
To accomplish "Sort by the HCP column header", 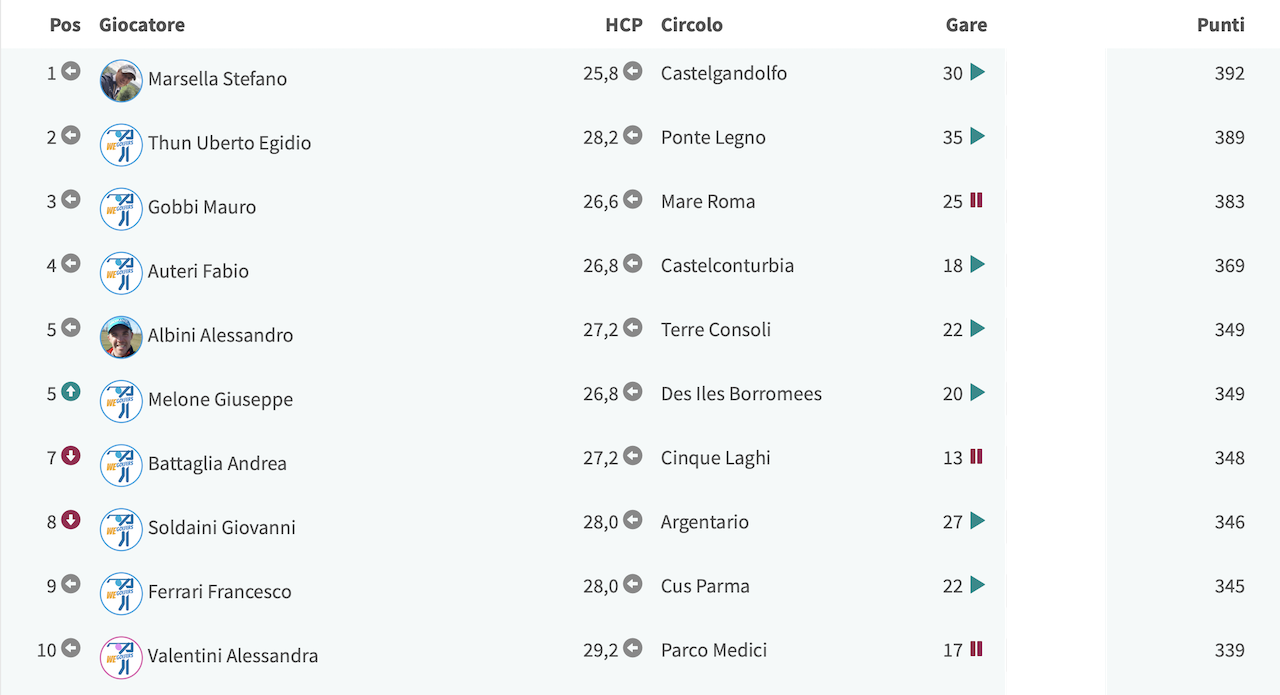I will (x=624, y=25).
